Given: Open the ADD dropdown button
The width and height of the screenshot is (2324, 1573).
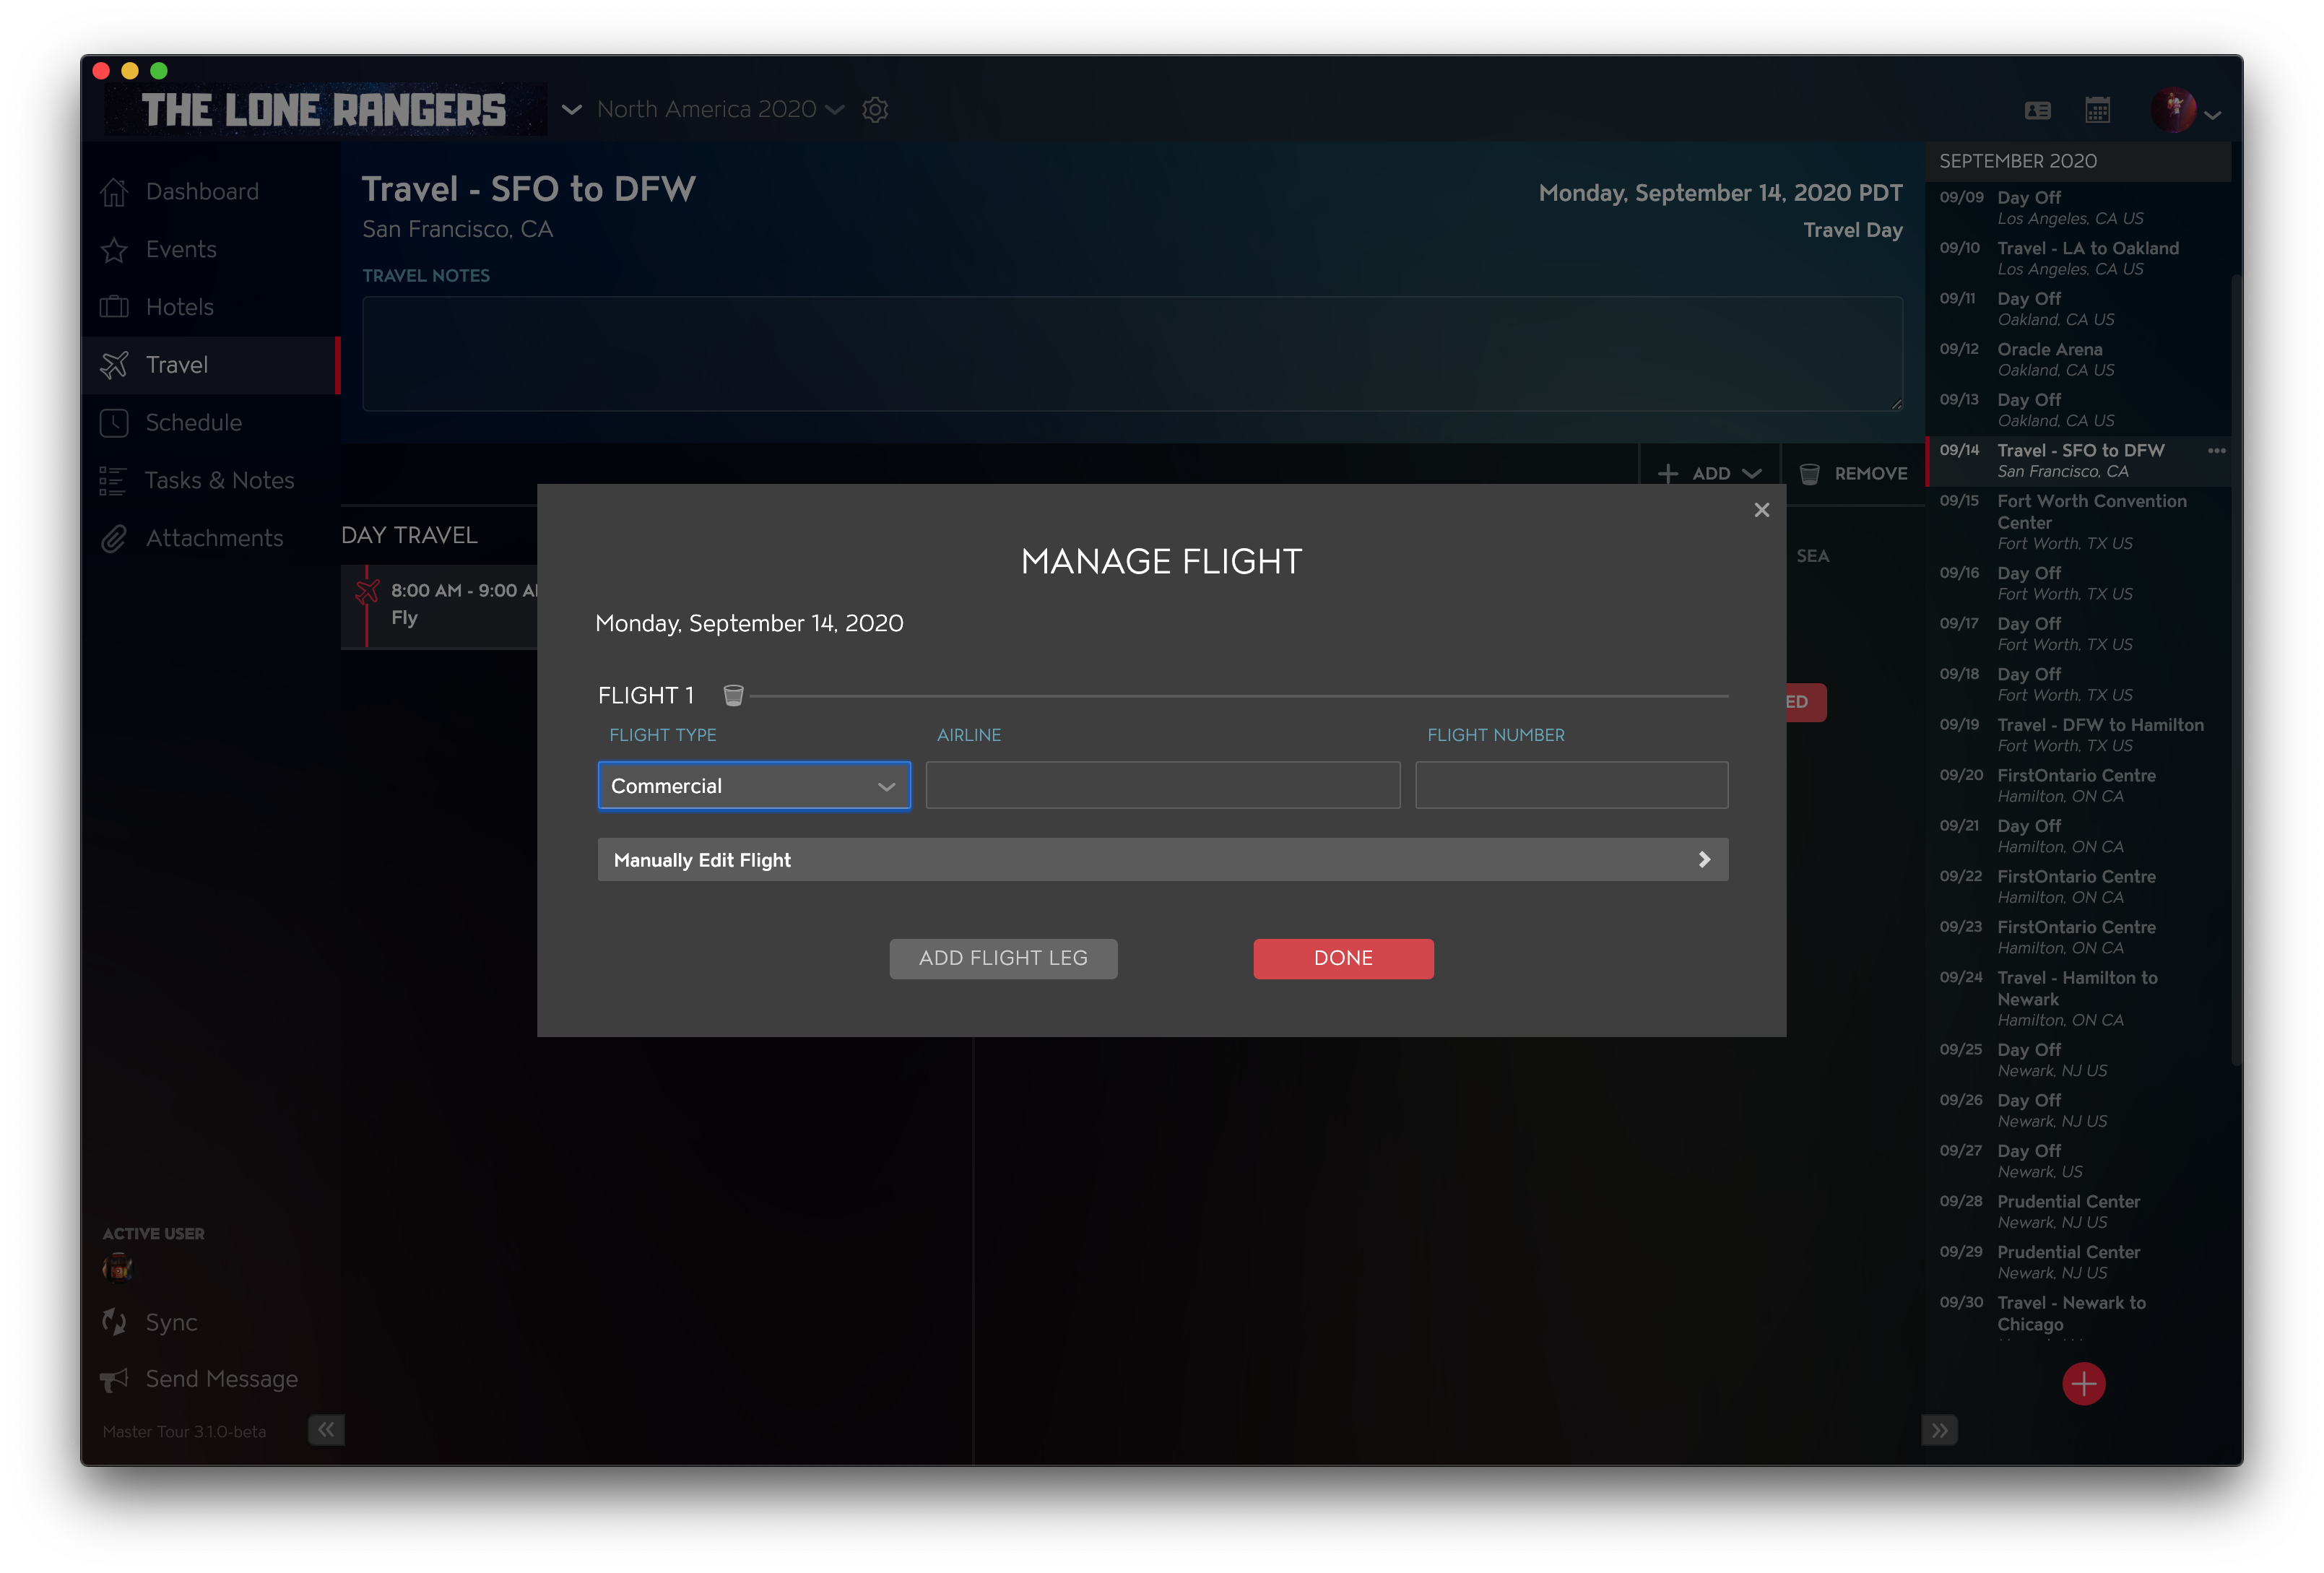Looking at the screenshot, I should (x=1709, y=474).
